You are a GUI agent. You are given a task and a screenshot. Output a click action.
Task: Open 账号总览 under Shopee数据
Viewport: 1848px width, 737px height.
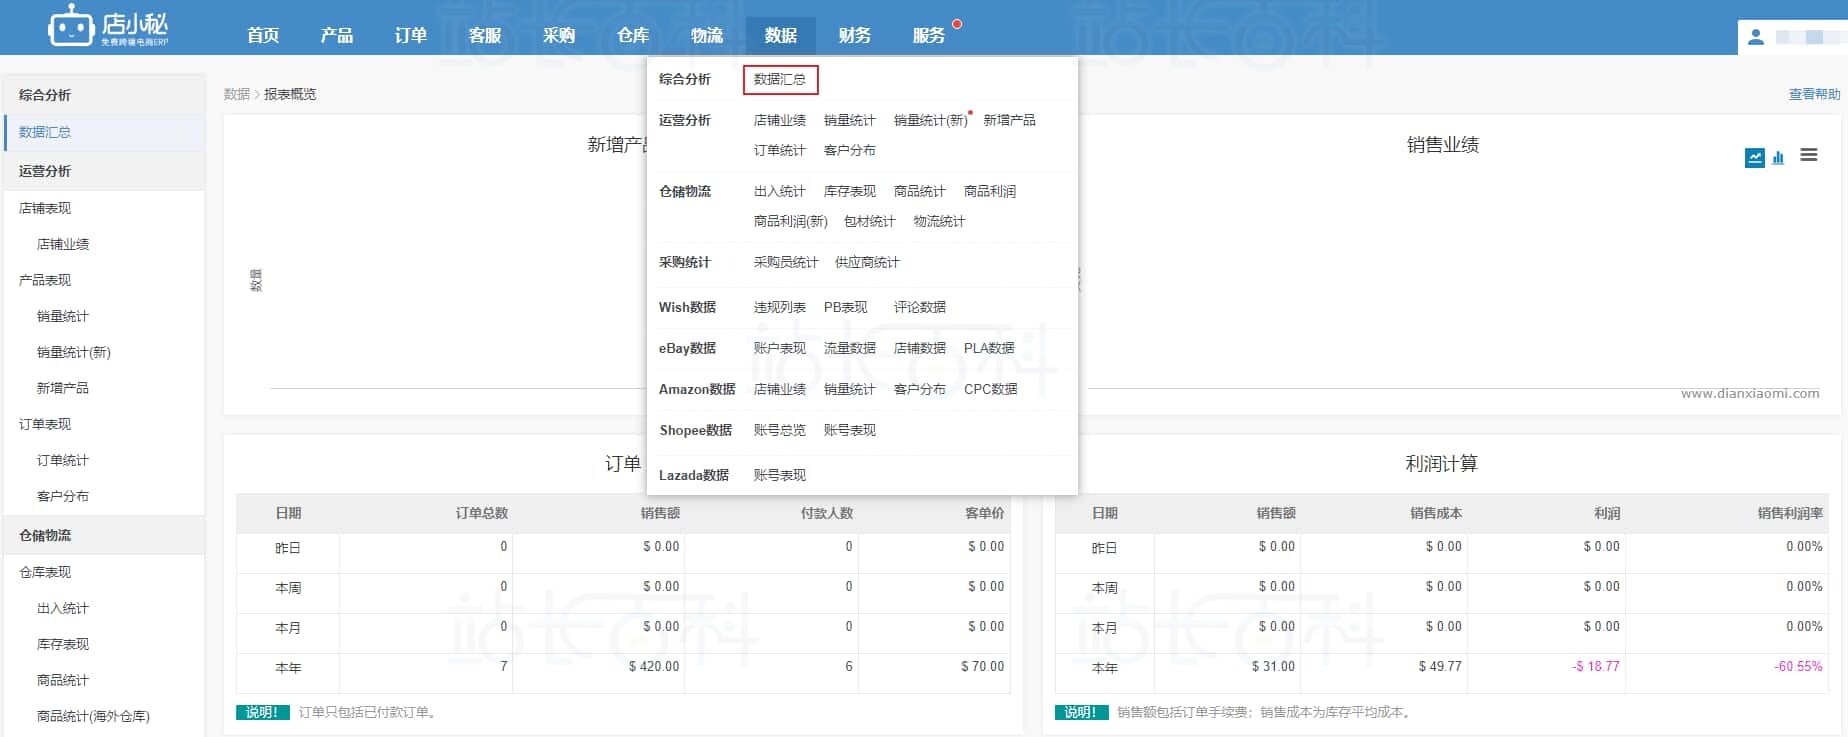pyautogui.click(x=779, y=430)
